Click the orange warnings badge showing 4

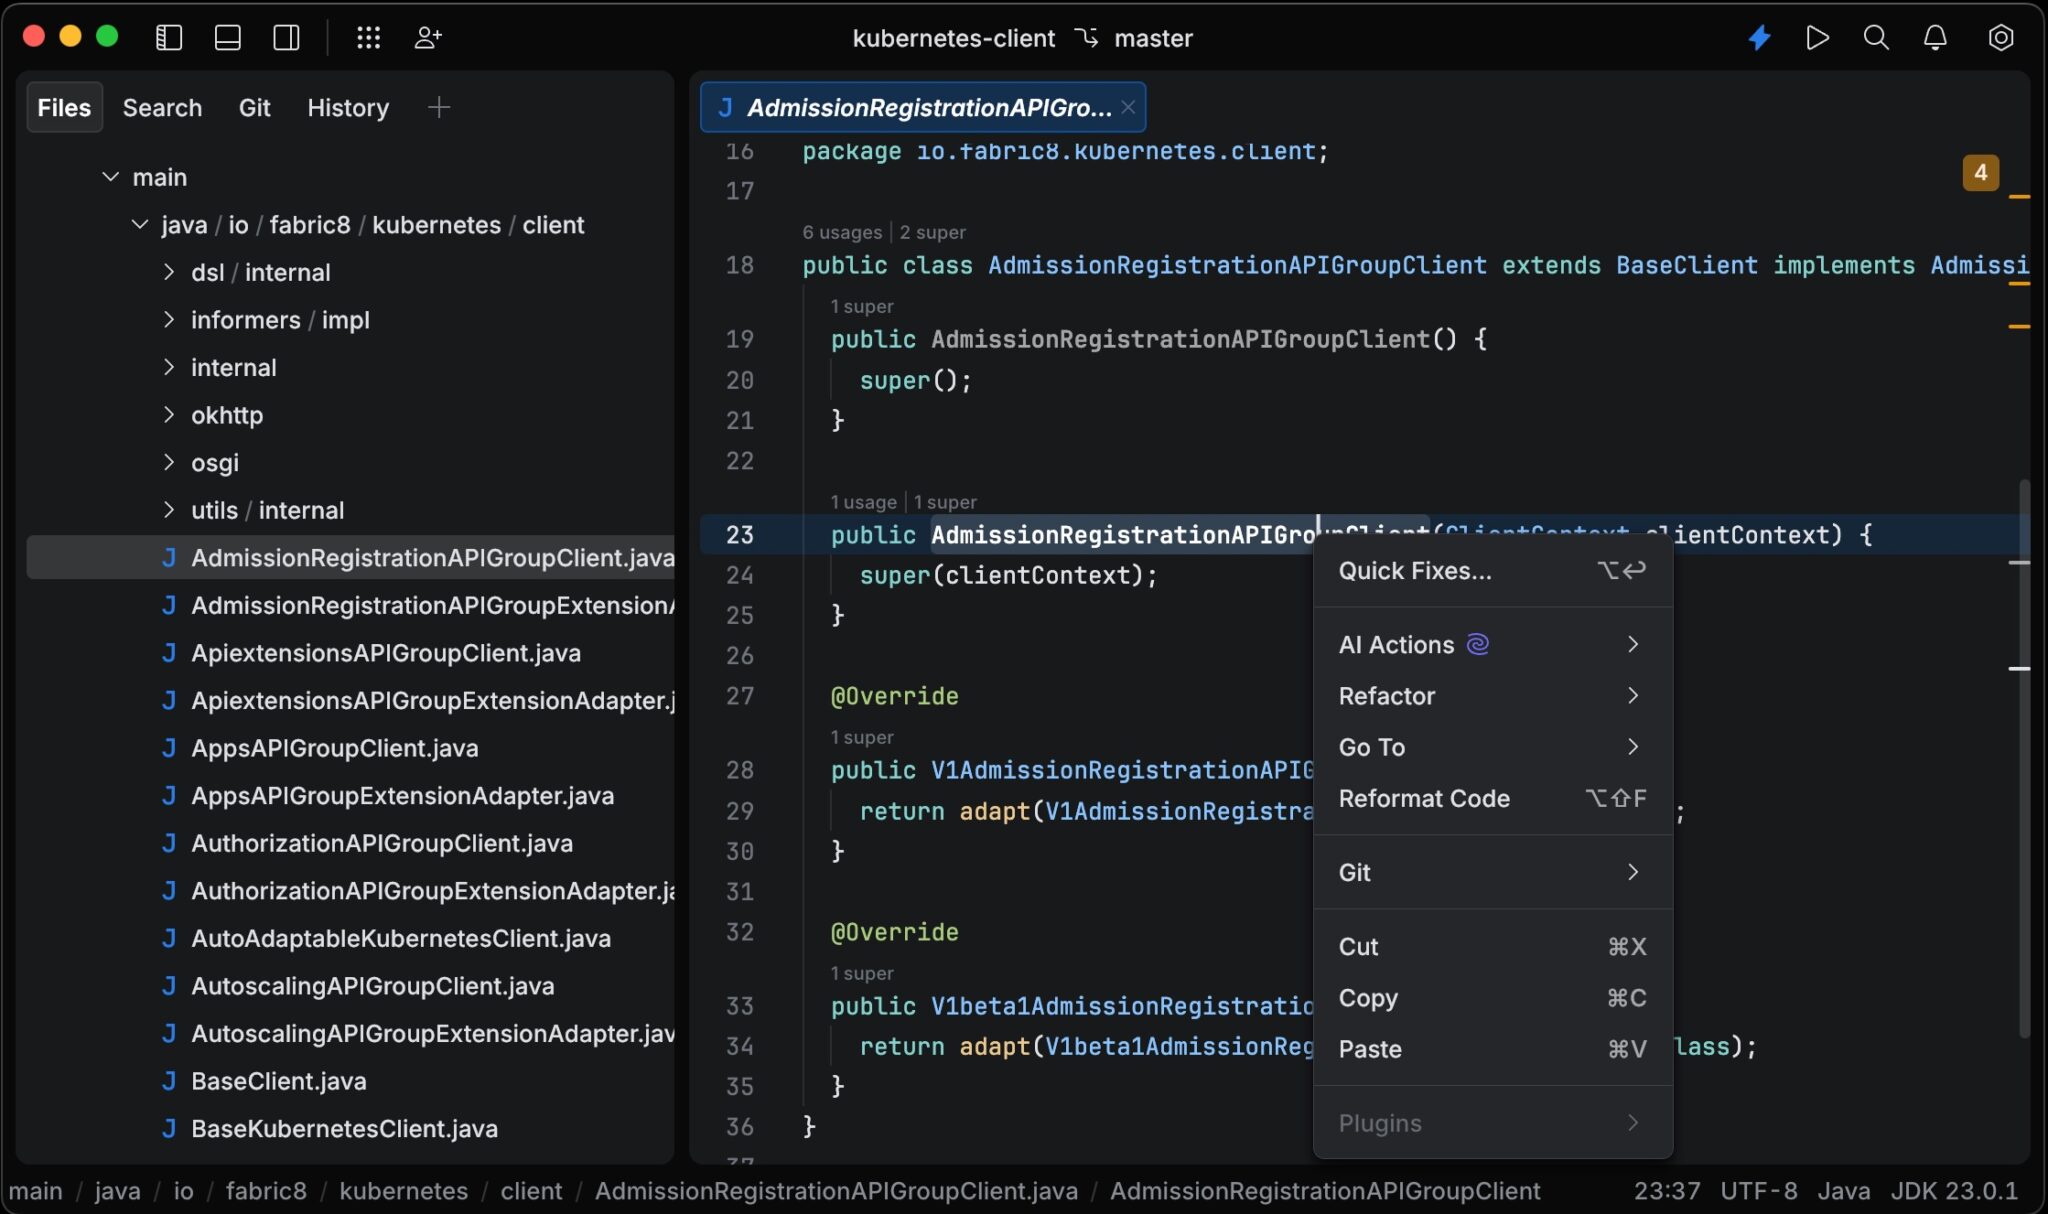(1980, 172)
